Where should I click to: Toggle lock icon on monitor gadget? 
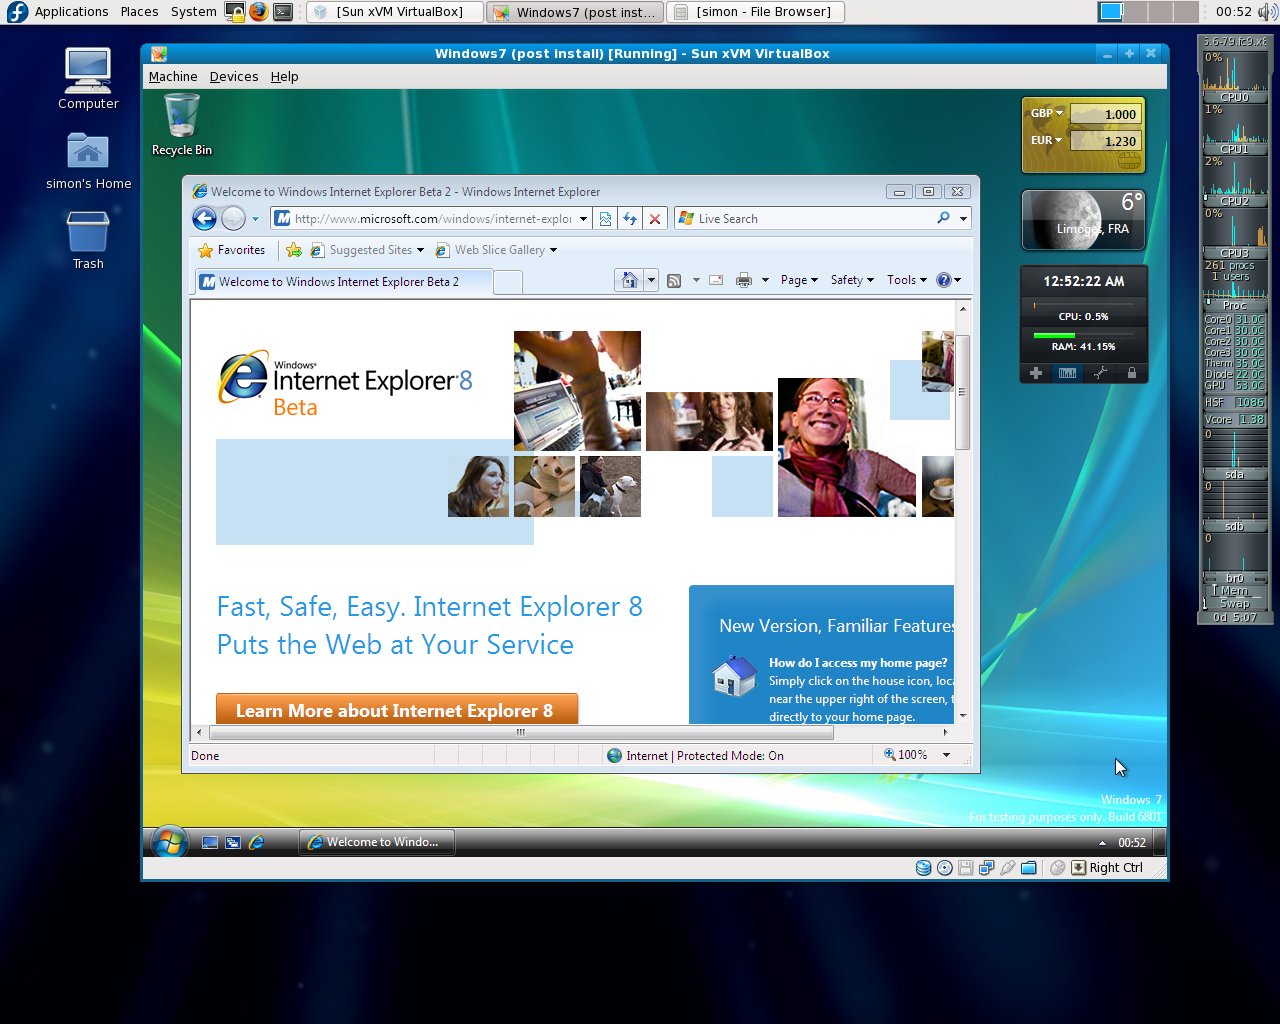(1132, 373)
